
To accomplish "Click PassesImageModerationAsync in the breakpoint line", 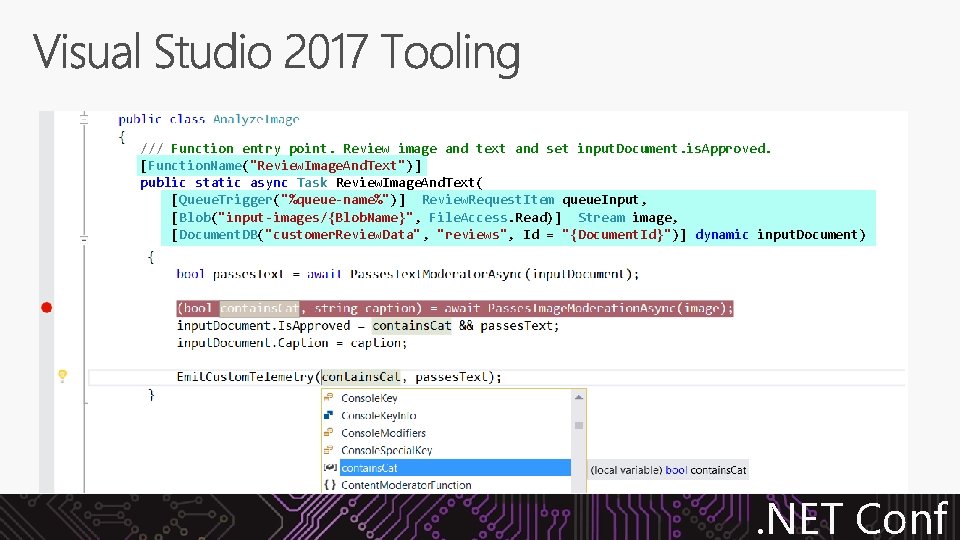I will 582,308.
